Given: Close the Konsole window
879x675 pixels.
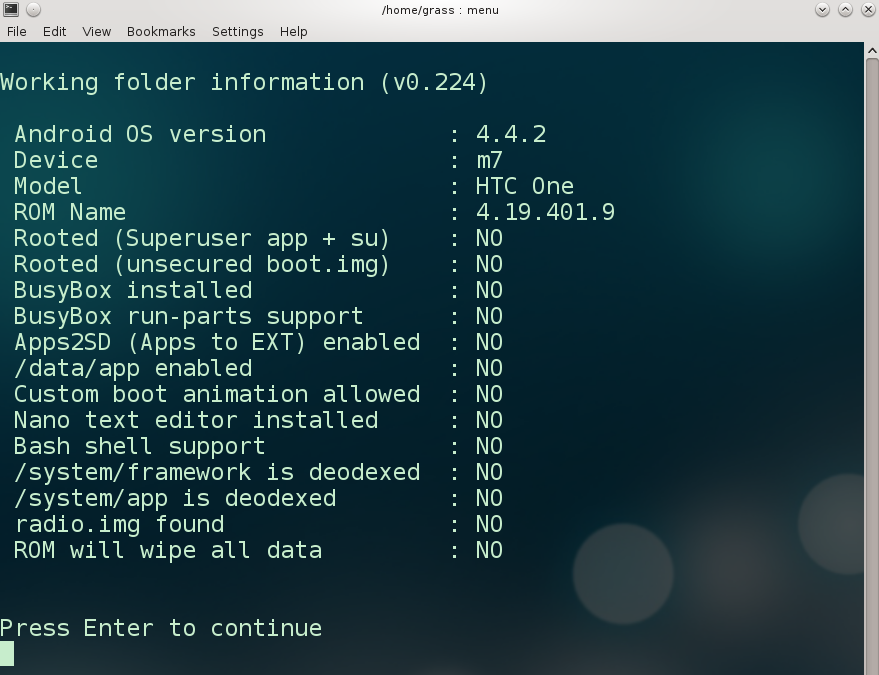Looking at the screenshot, I should click(x=867, y=10).
